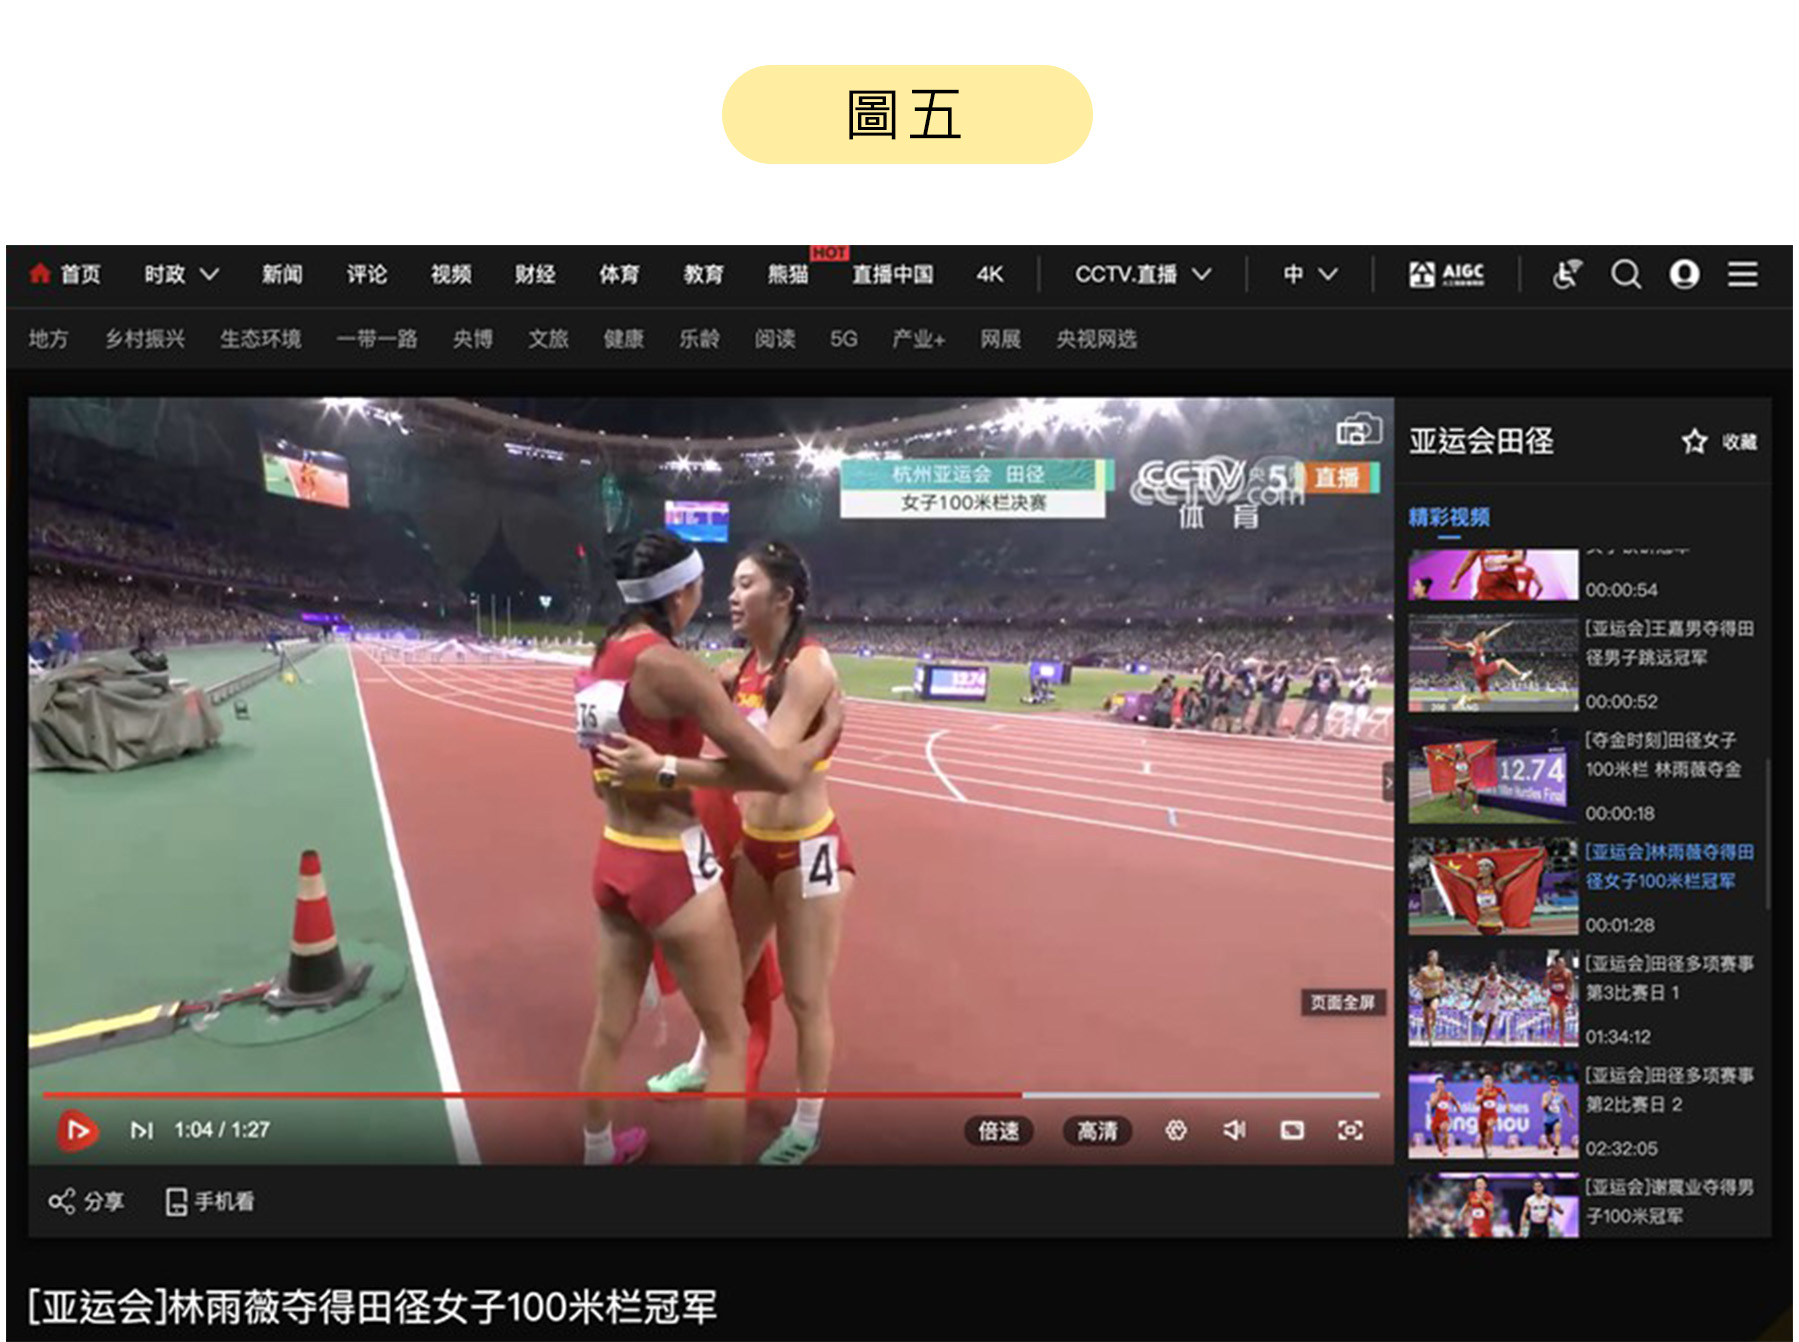
Task: Mute the video volume icon
Action: 1234,1130
